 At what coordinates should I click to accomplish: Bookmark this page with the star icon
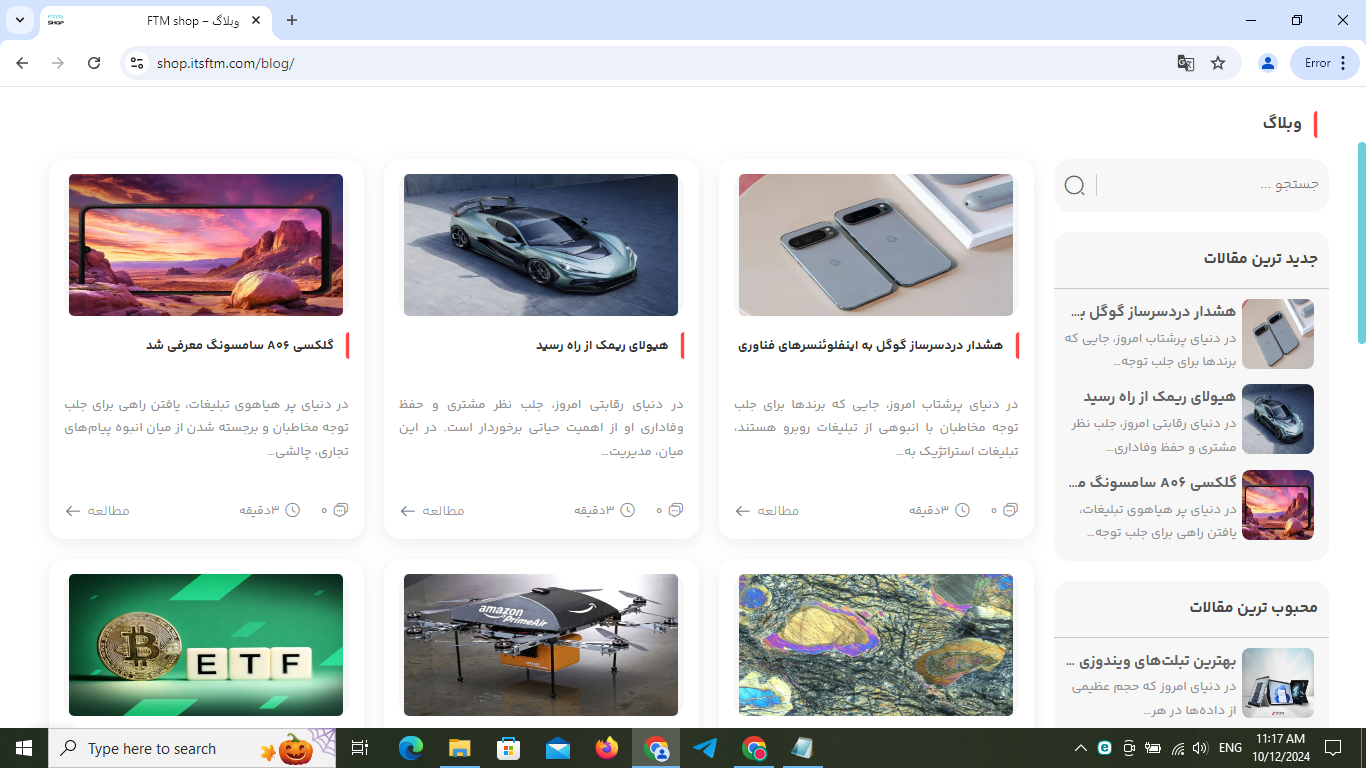[x=1218, y=63]
